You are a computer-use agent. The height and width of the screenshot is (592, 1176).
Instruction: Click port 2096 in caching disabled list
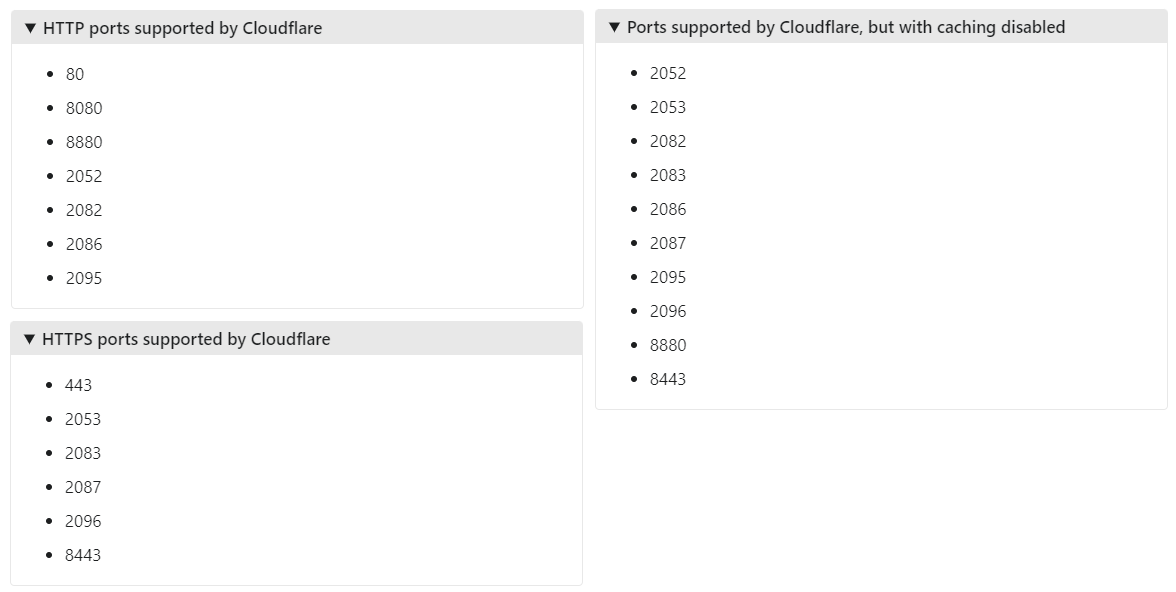tap(668, 311)
